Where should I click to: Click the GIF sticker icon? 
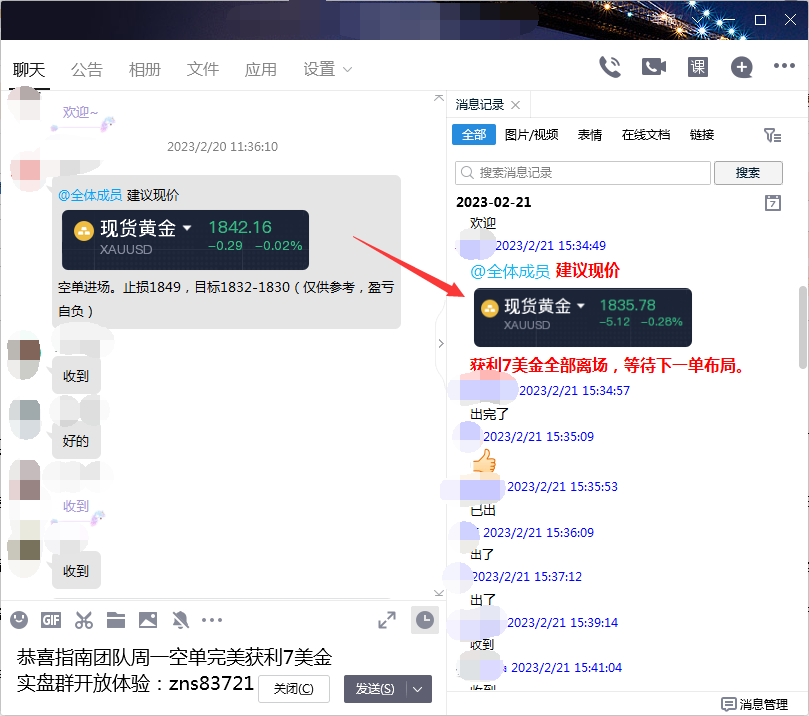[51, 620]
